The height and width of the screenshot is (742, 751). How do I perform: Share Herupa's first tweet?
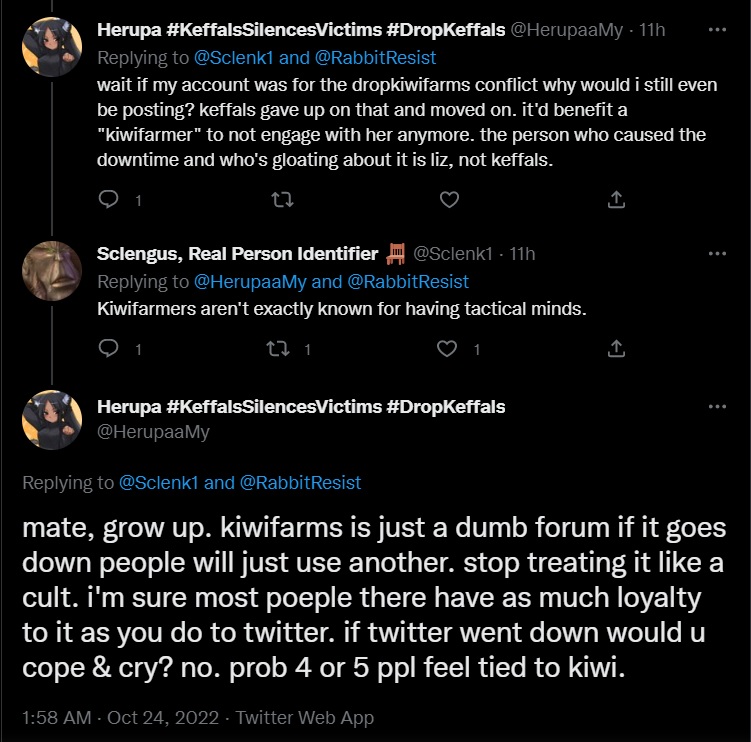617,200
